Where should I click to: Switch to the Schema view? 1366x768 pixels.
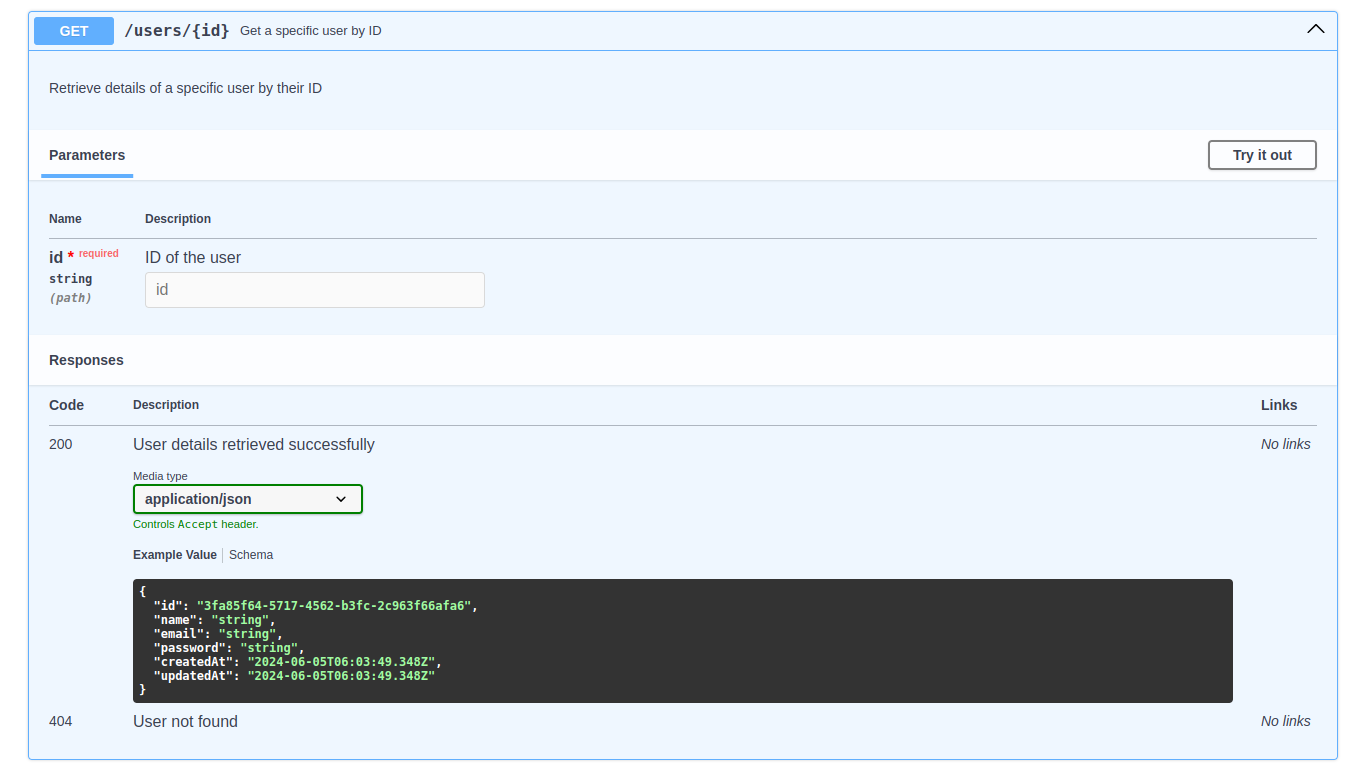point(251,554)
